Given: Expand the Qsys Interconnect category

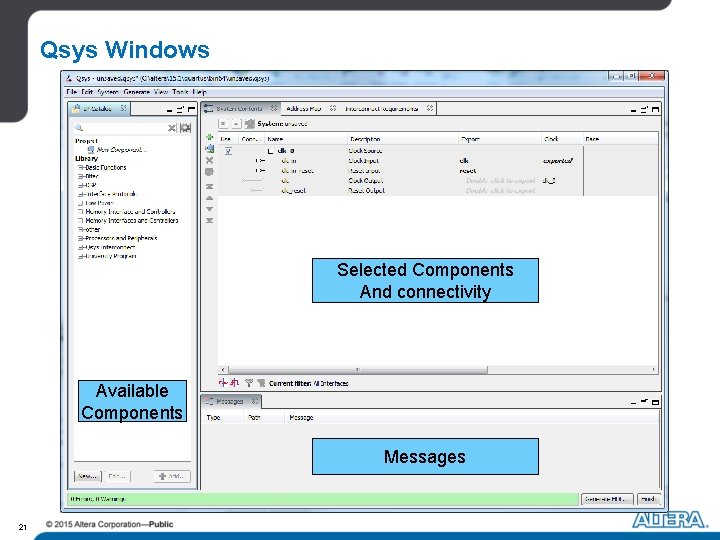Looking at the screenshot, I should [x=80, y=247].
